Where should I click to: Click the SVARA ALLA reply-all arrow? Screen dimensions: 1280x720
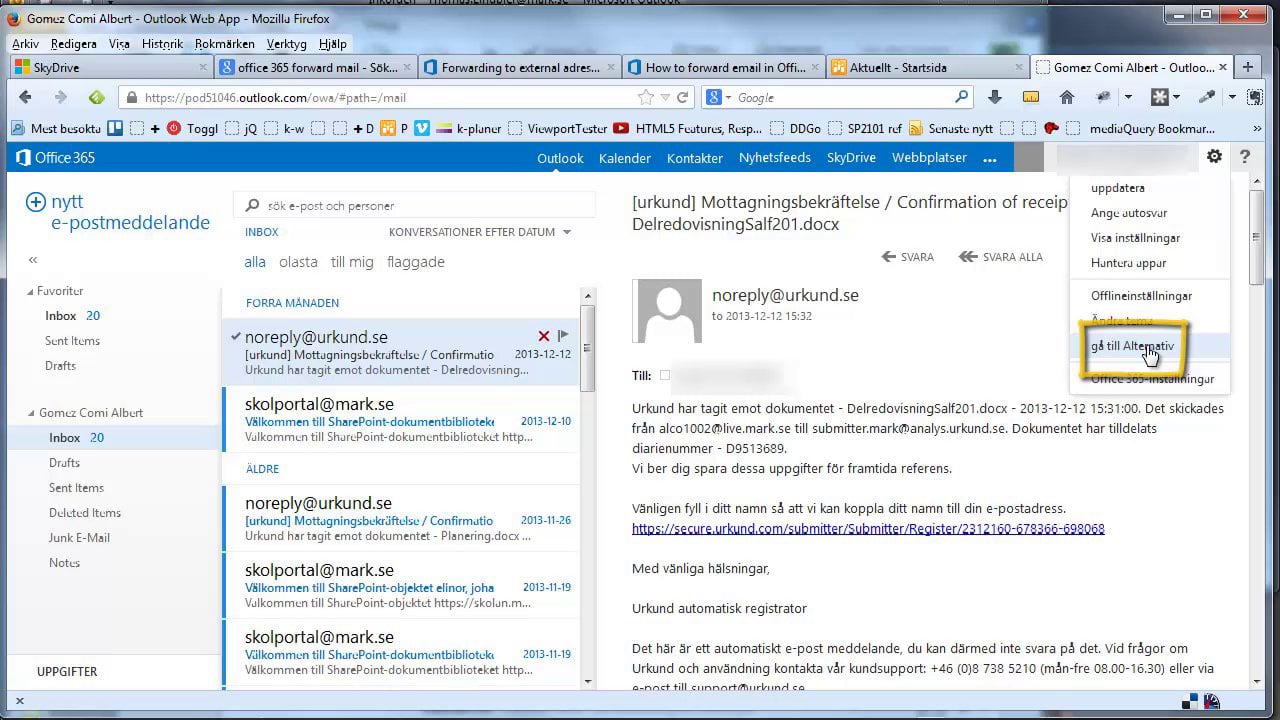click(x=967, y=257)
